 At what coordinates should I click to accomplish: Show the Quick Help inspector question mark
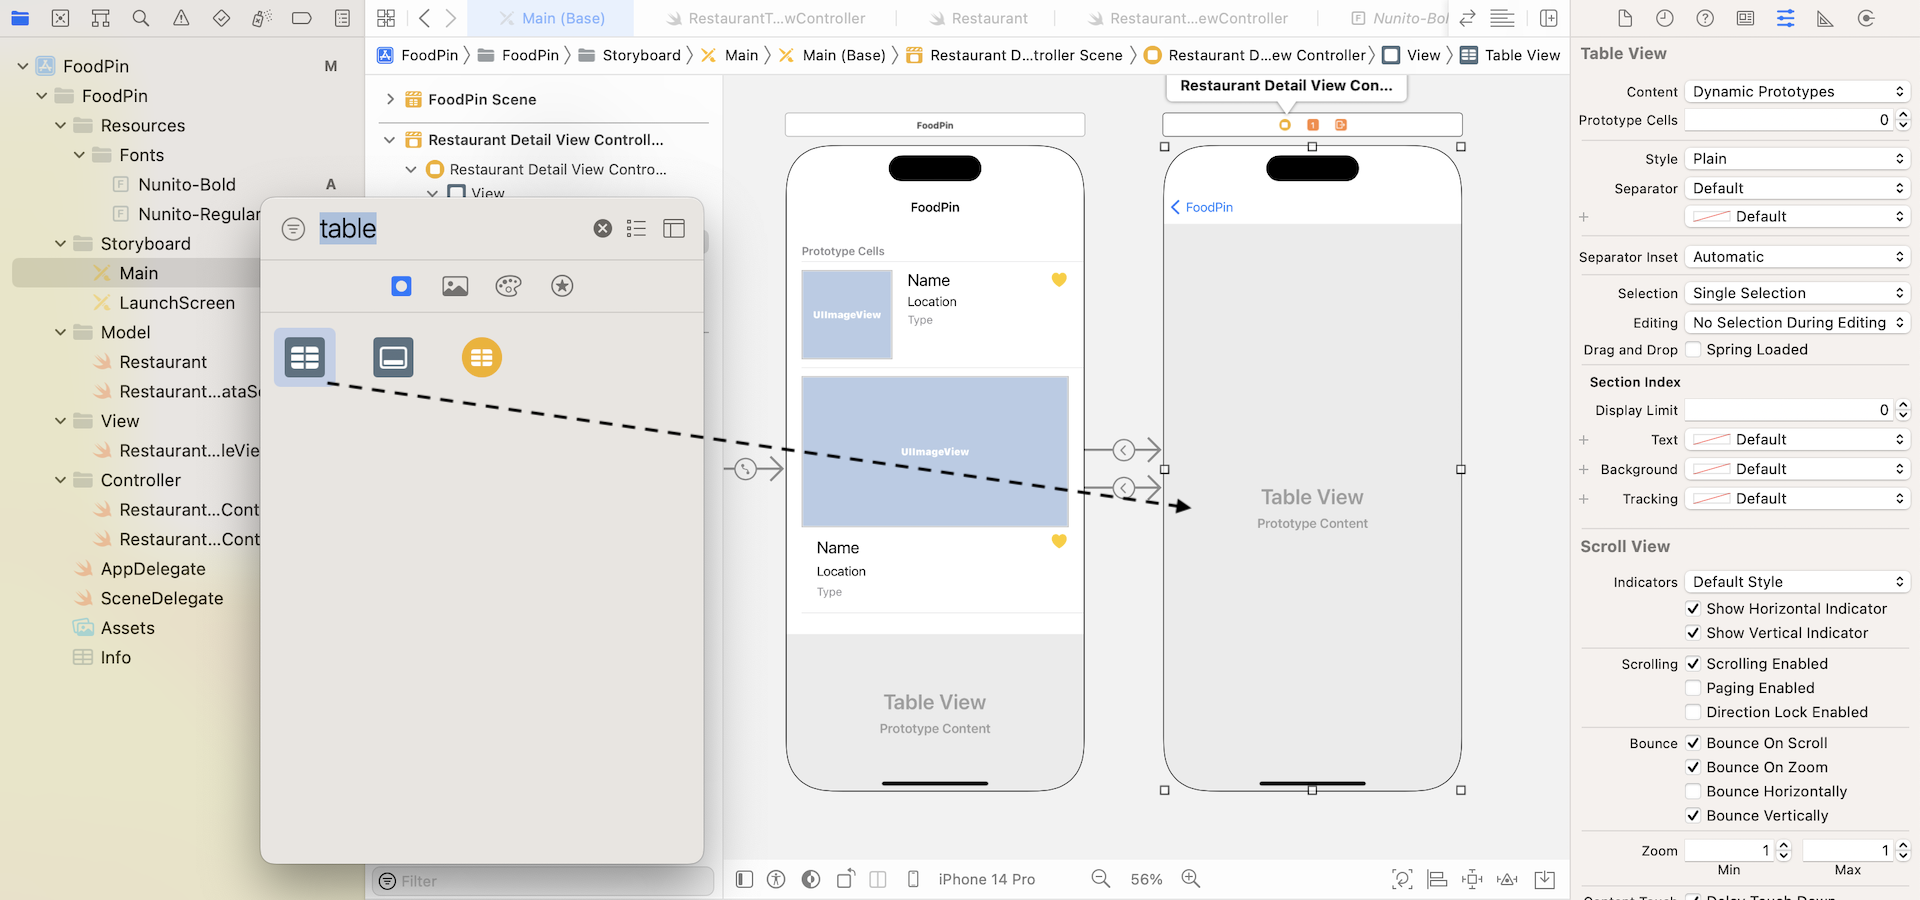tap(1705, 18)
